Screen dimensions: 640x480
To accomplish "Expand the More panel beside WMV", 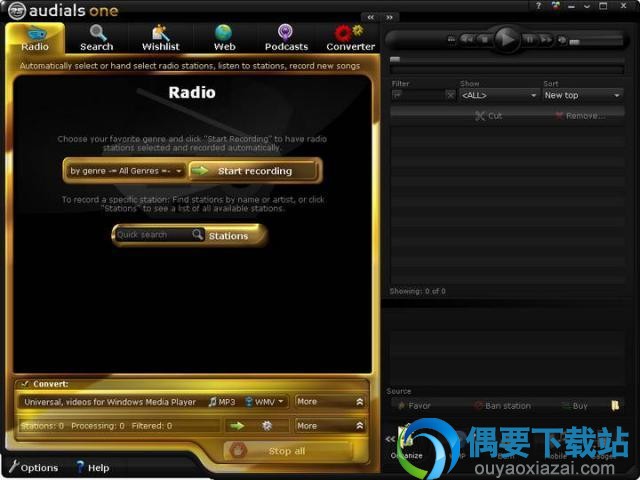I will coord(330,402).
